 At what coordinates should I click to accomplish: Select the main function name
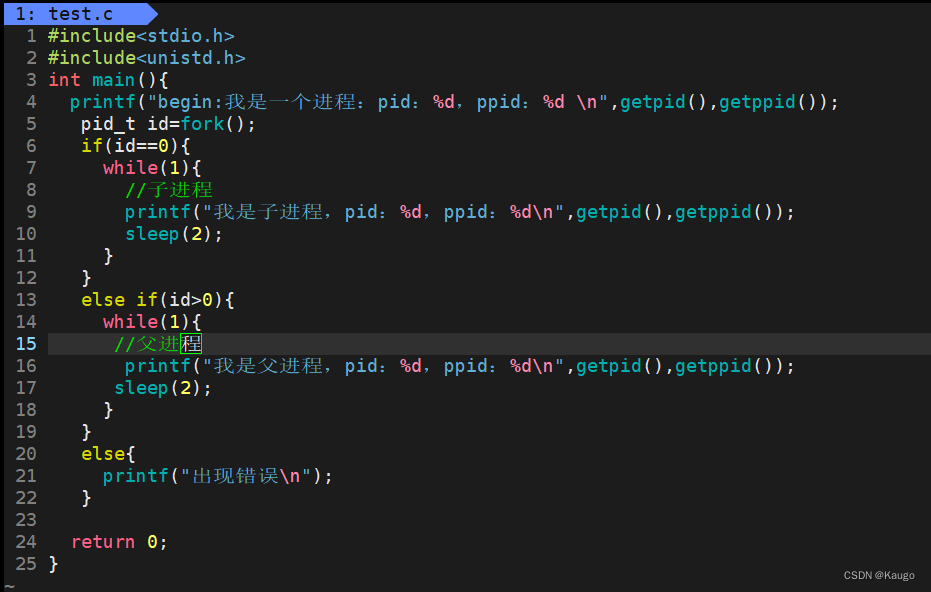coord(112,79)
